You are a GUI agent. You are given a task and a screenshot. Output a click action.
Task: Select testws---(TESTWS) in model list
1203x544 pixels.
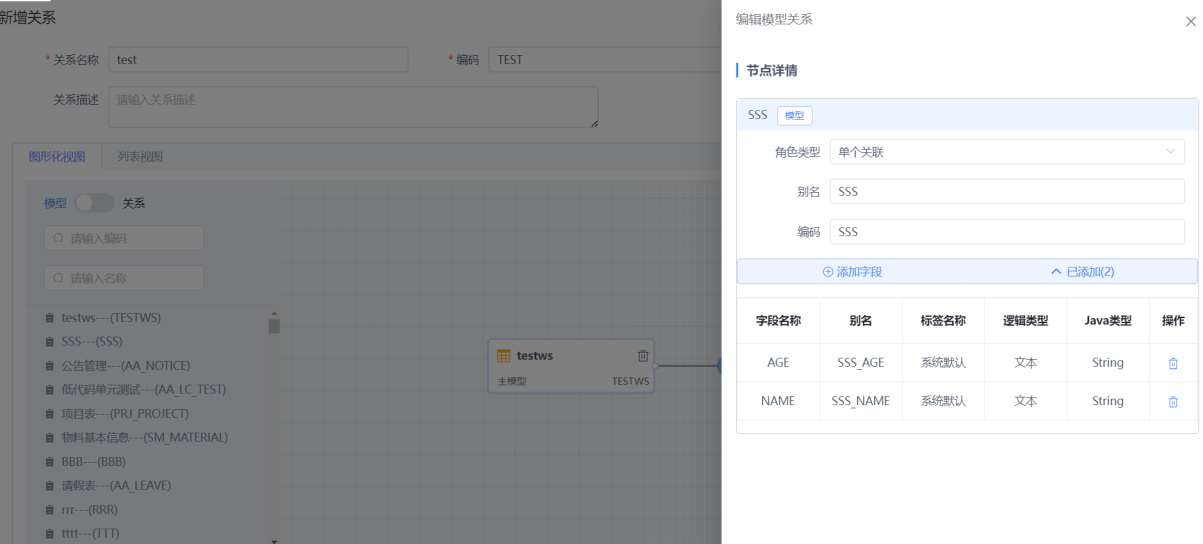point(111,318)
